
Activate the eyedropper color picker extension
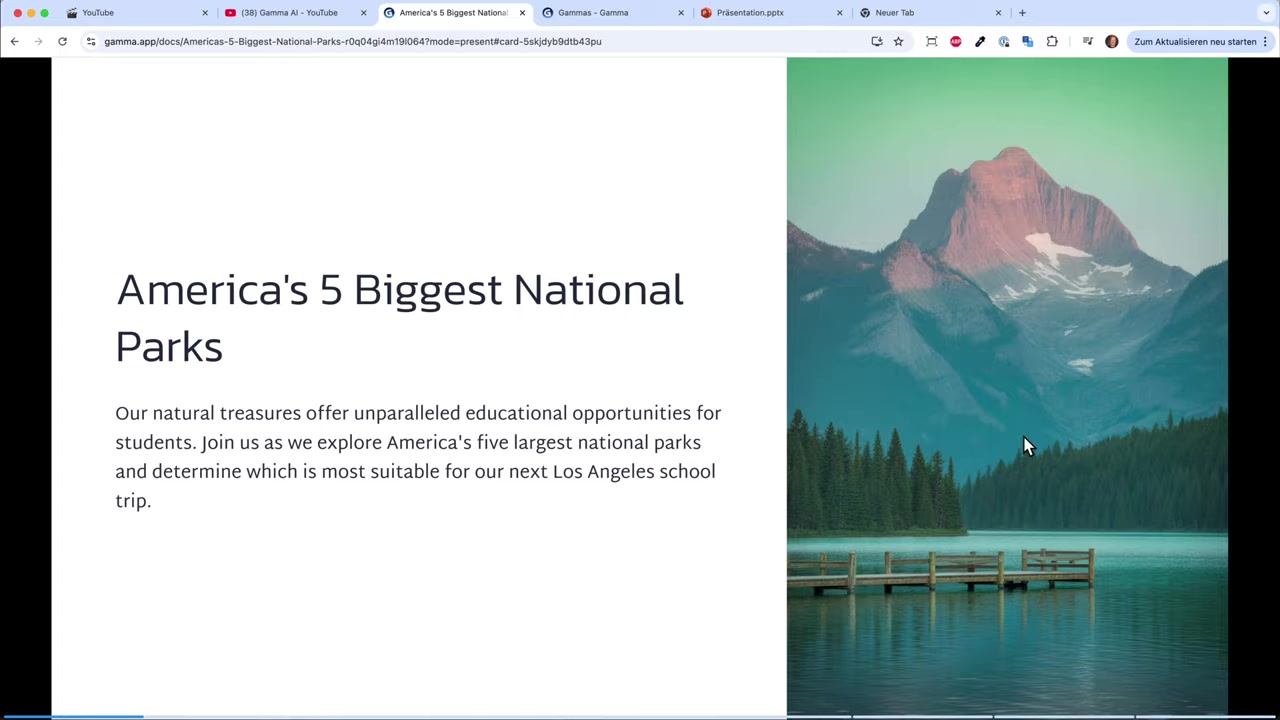(x=980, y=41)
